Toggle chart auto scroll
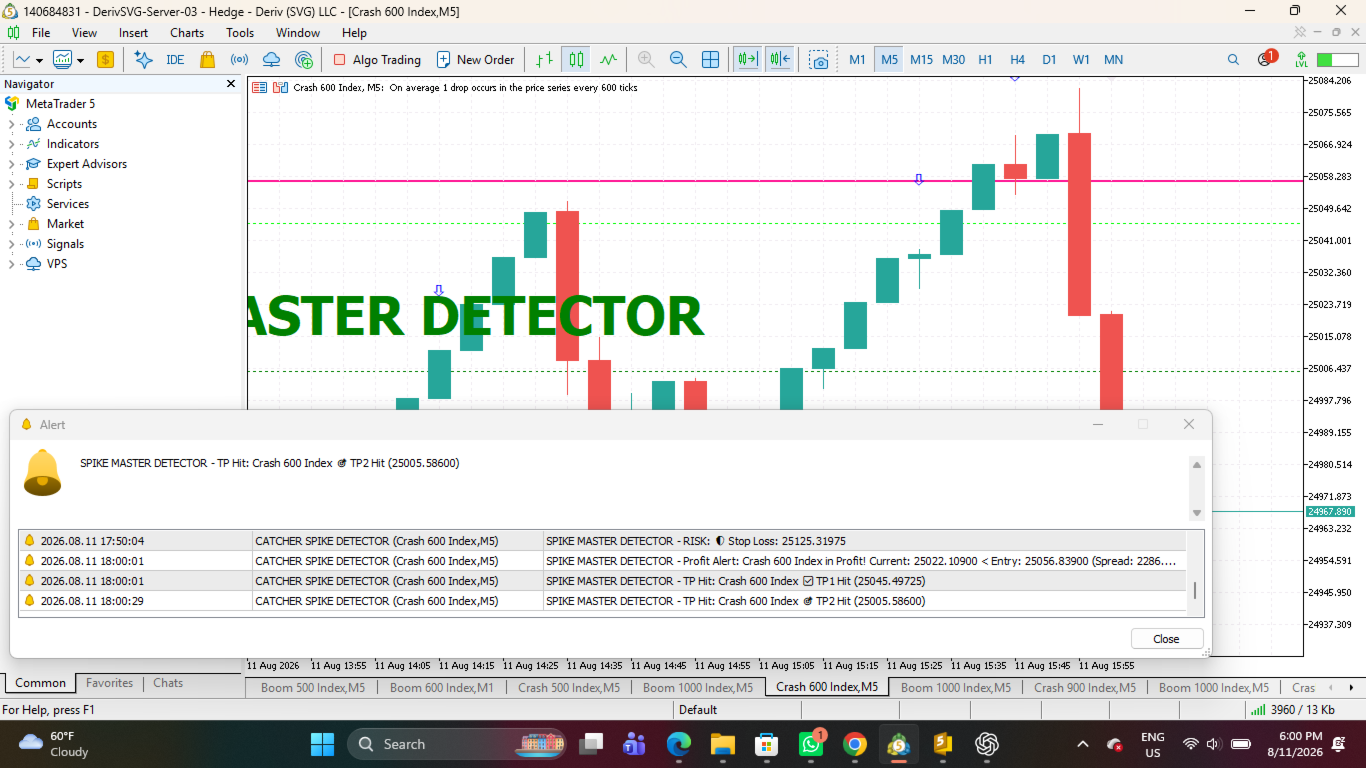This screenshot has height=768, width=1366. click(x=747, y=60)
